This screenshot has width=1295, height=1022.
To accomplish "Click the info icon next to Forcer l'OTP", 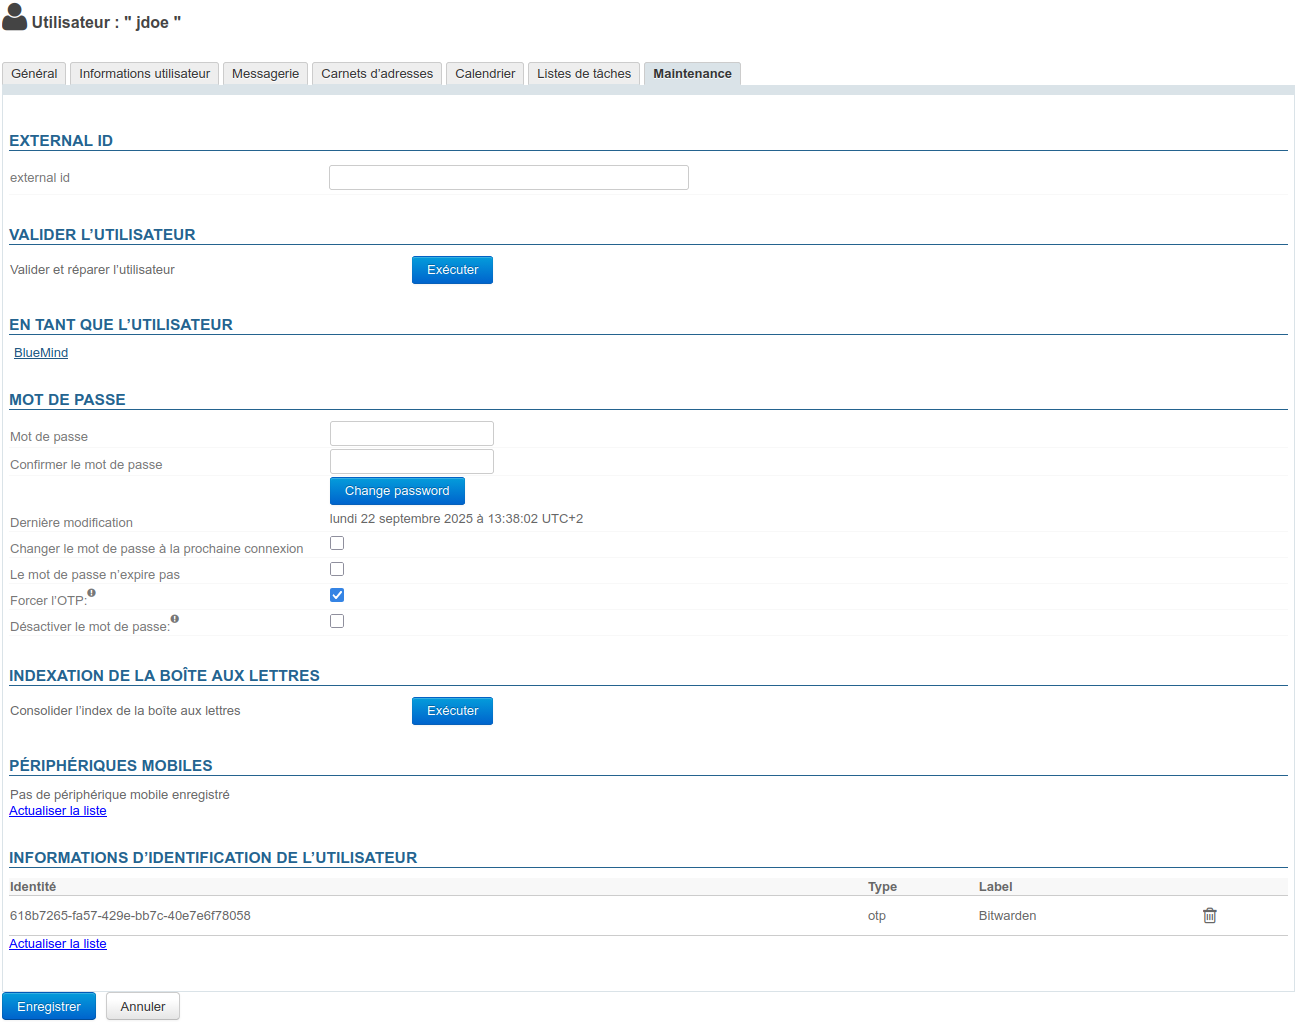I will (x=92, y=593).
